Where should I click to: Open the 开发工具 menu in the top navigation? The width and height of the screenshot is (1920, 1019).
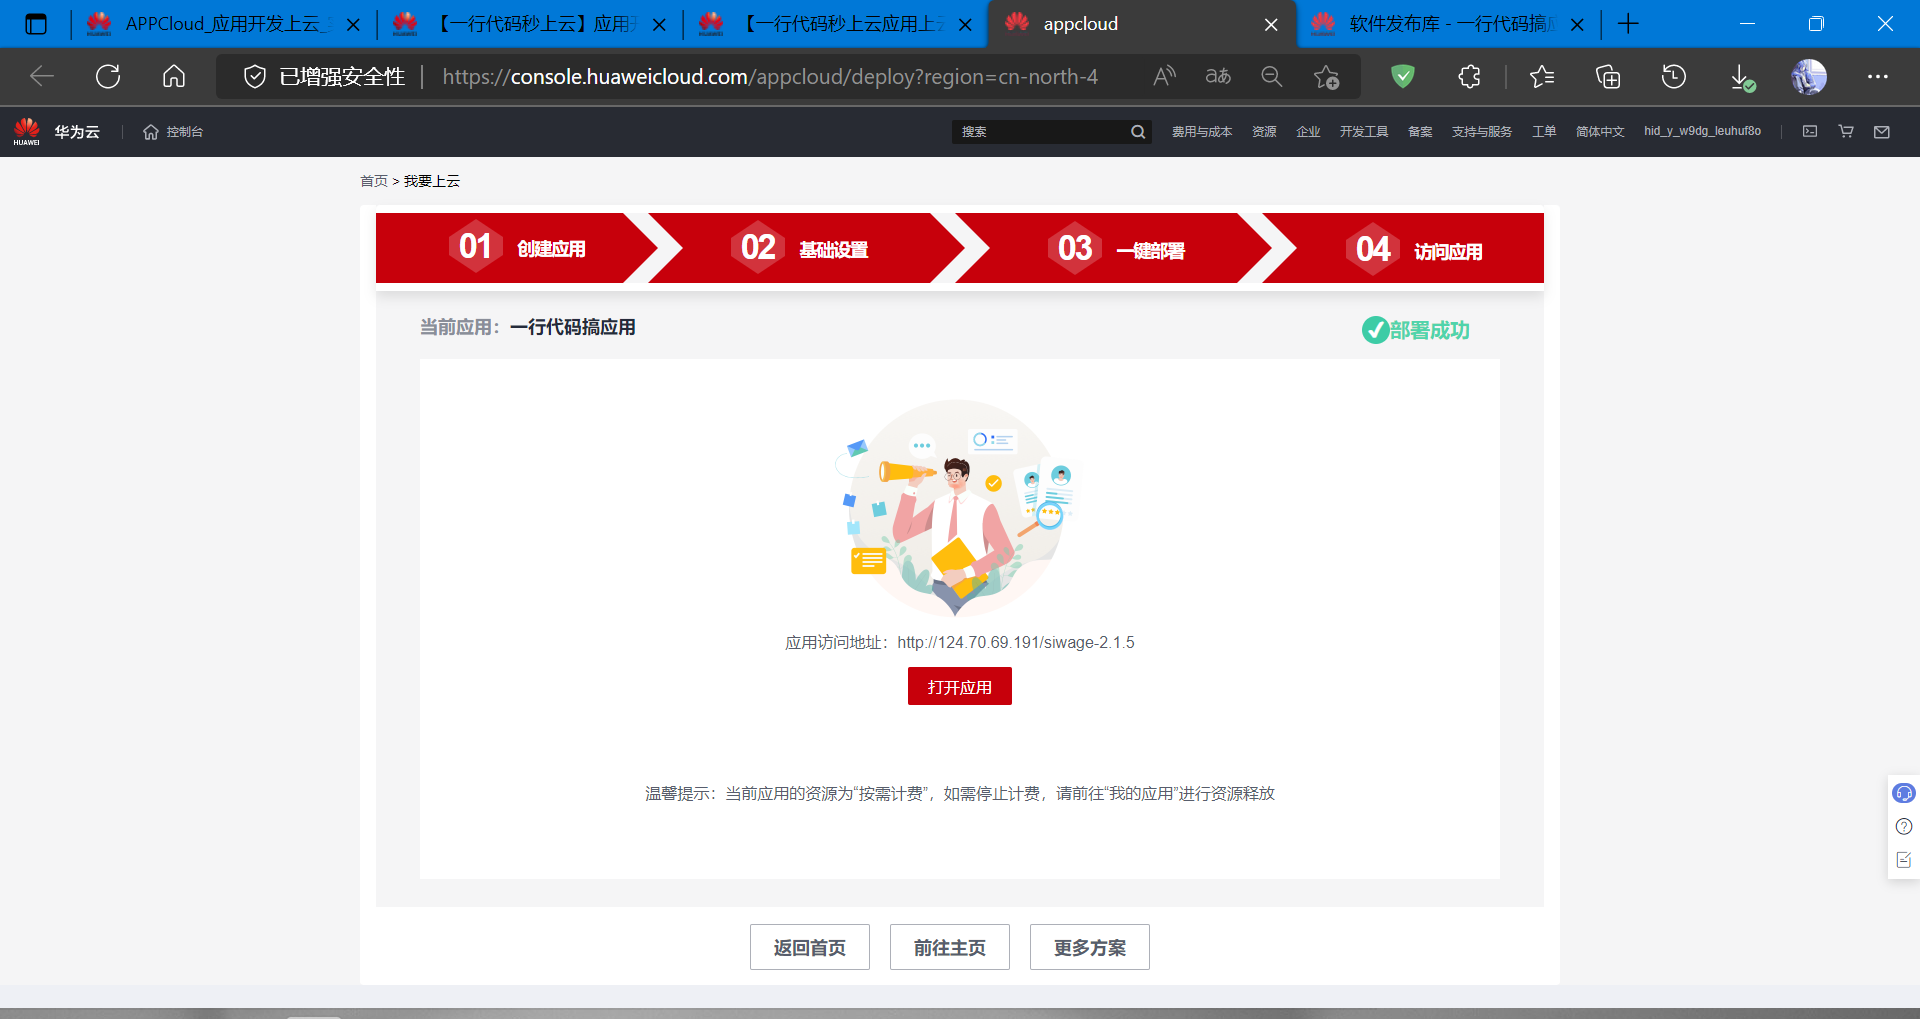click(1363, 131)
